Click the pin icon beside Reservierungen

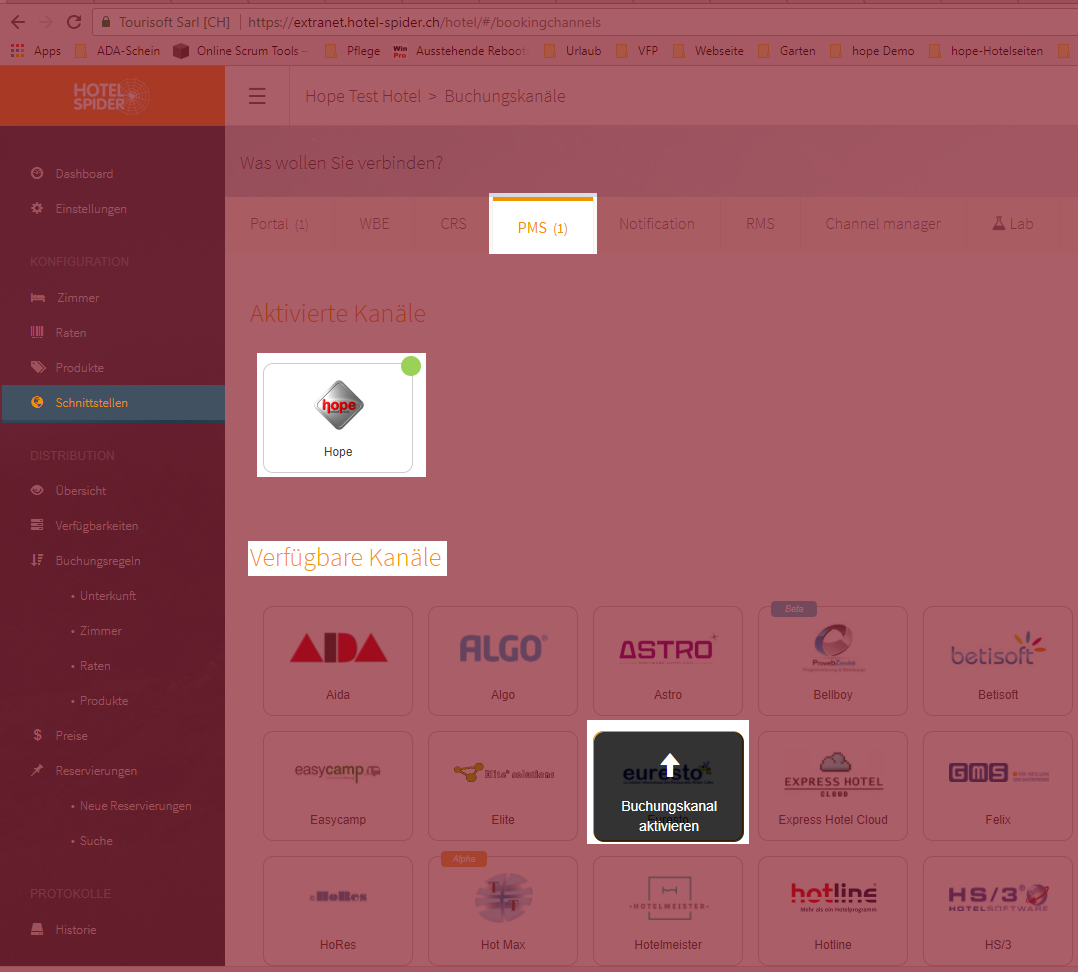[x=37, y=770]
